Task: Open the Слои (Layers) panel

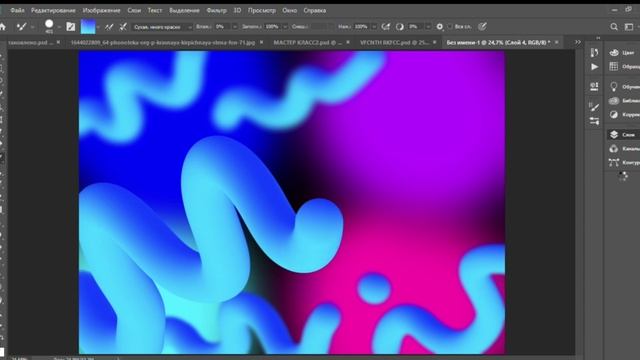Action: pos(623,135)
